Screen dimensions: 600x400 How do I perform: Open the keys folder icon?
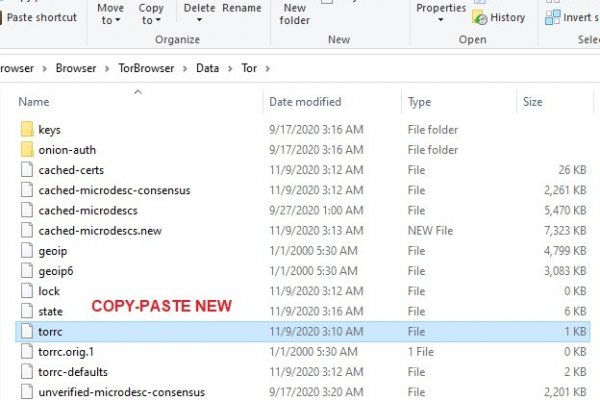26,130
